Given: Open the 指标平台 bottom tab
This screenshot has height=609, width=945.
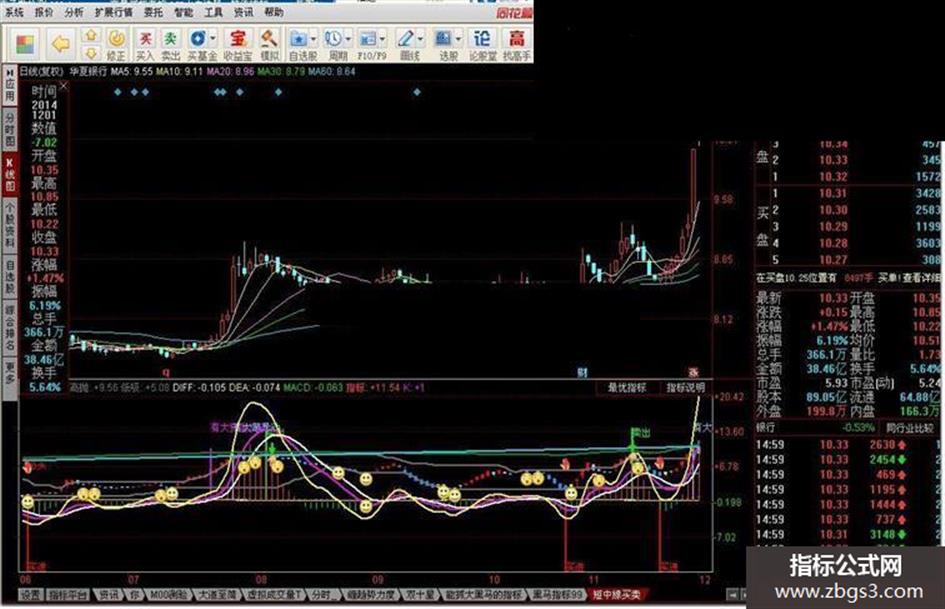Looking at the screenshot, I should (x=69, y=596).
